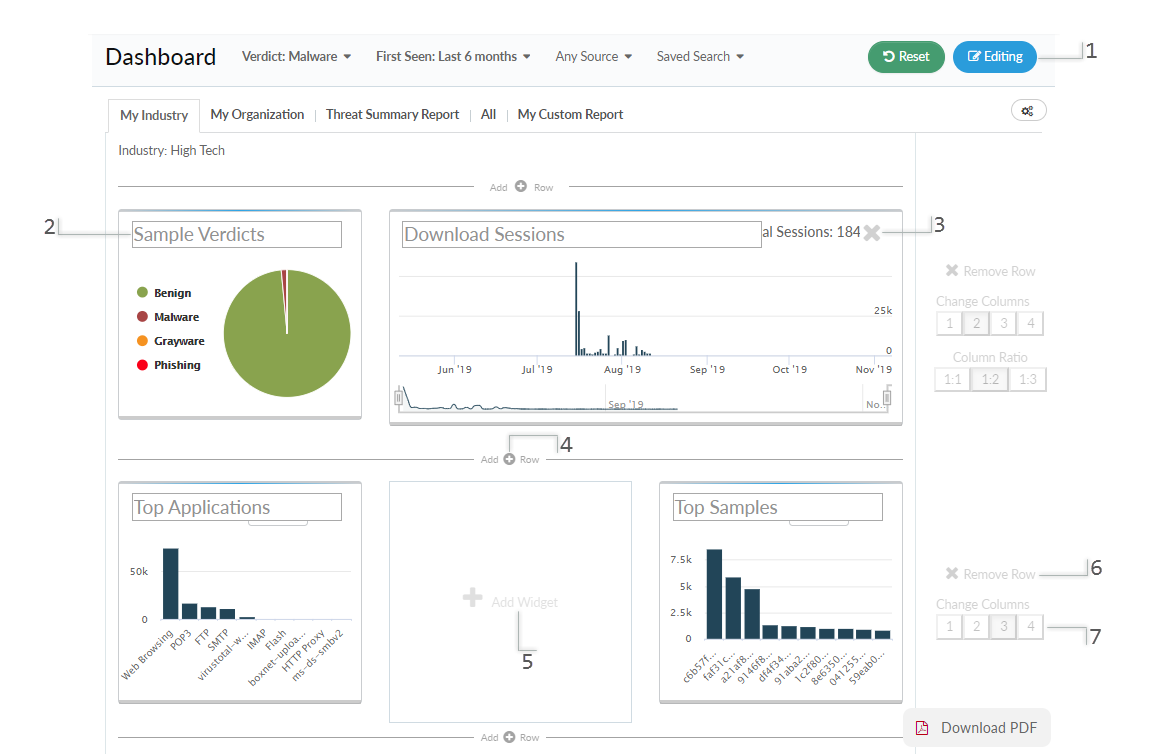Select the My Custom Report tab
This screenshot has height=754, width=1152.
(x=570, y=115)
